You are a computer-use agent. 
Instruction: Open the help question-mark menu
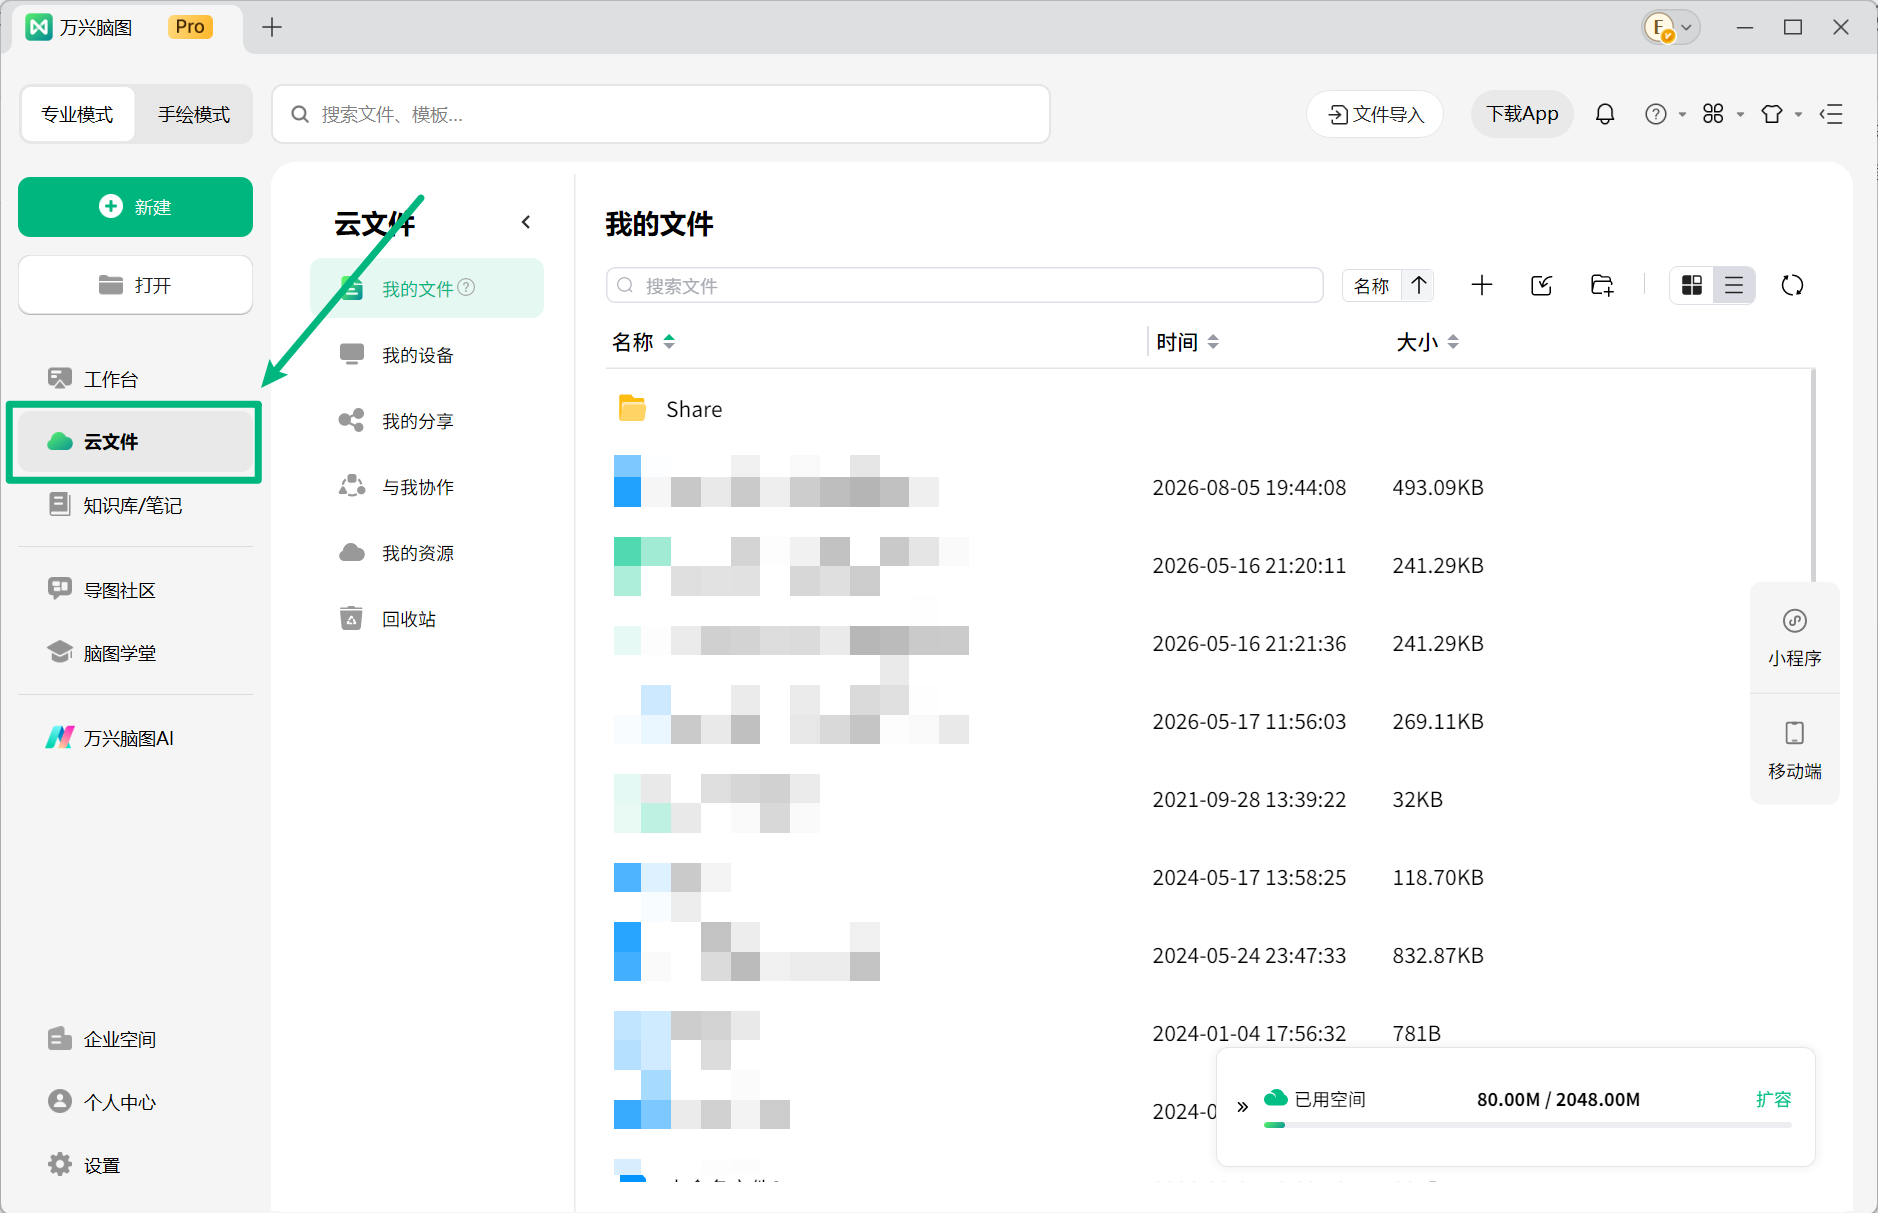pos(1664,114)
